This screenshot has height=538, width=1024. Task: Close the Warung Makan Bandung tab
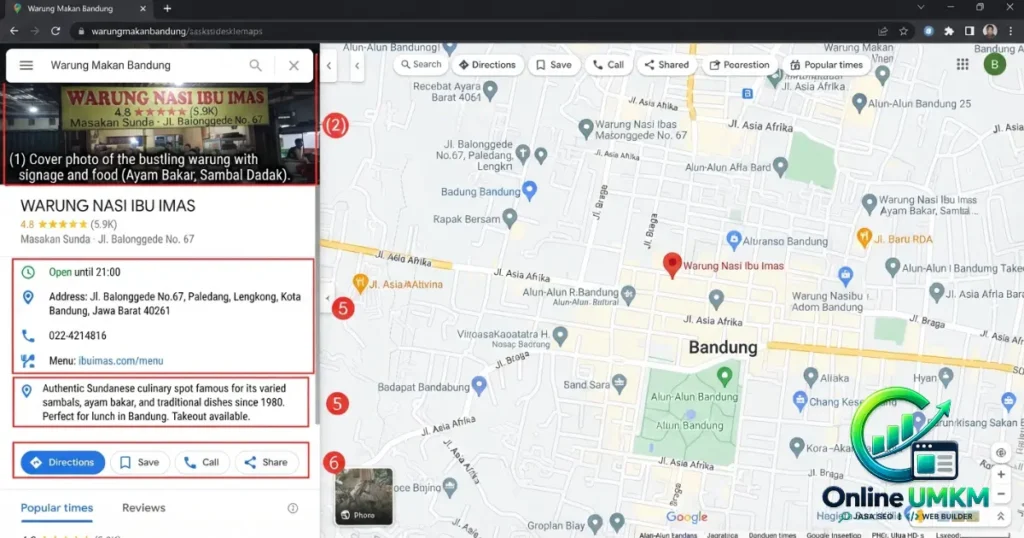point(143,8)
